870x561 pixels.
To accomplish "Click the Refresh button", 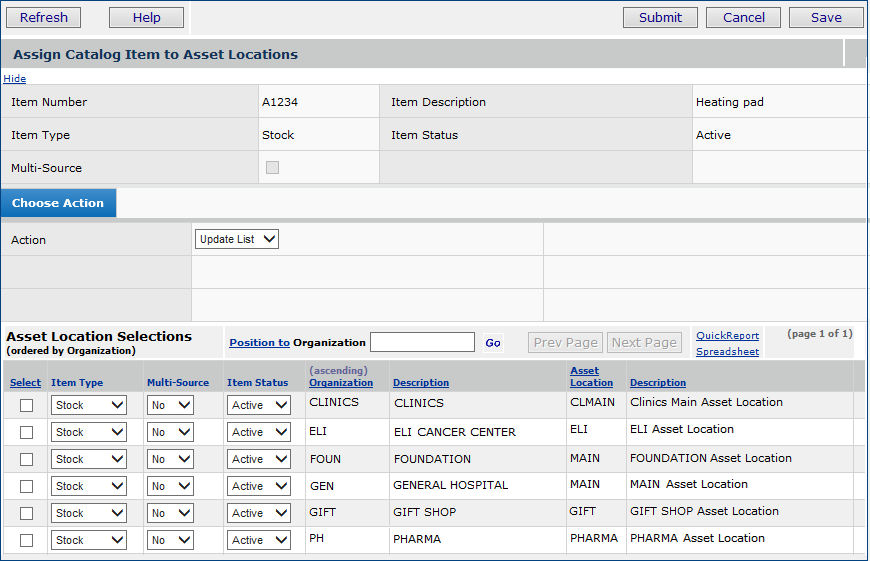I will 44,17.
